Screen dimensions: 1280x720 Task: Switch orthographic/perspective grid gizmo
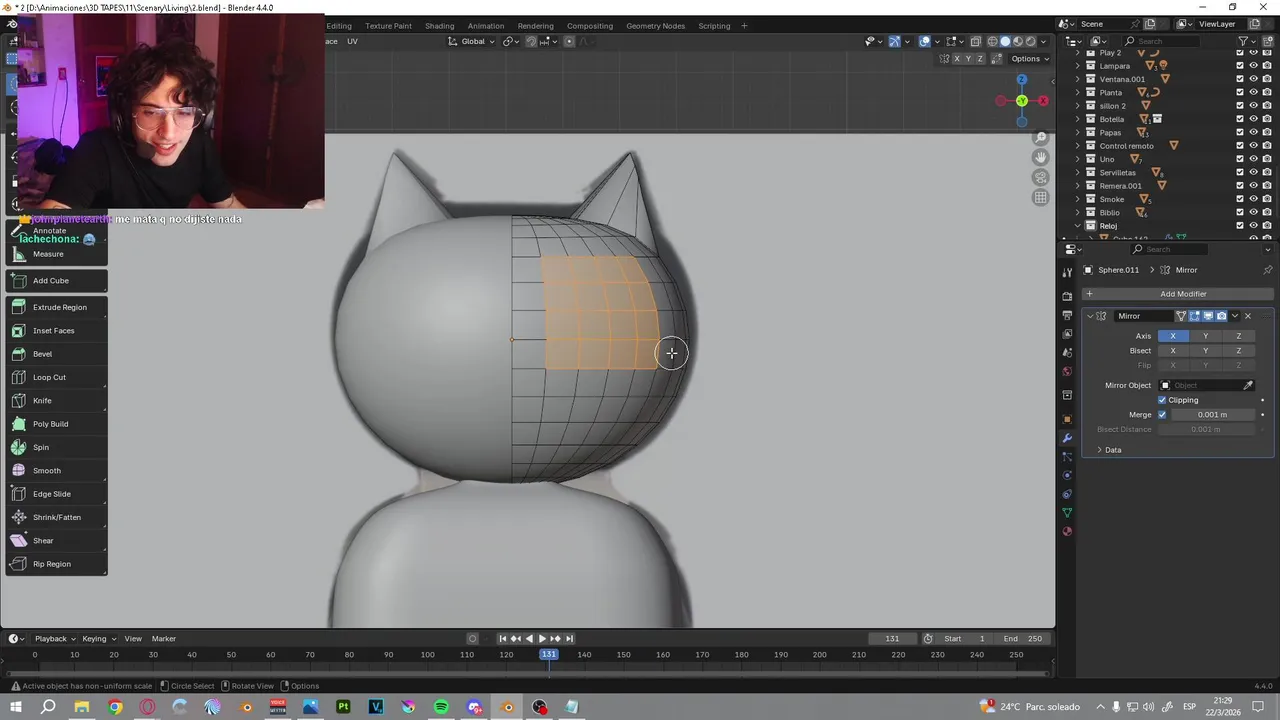[1041, 197]
